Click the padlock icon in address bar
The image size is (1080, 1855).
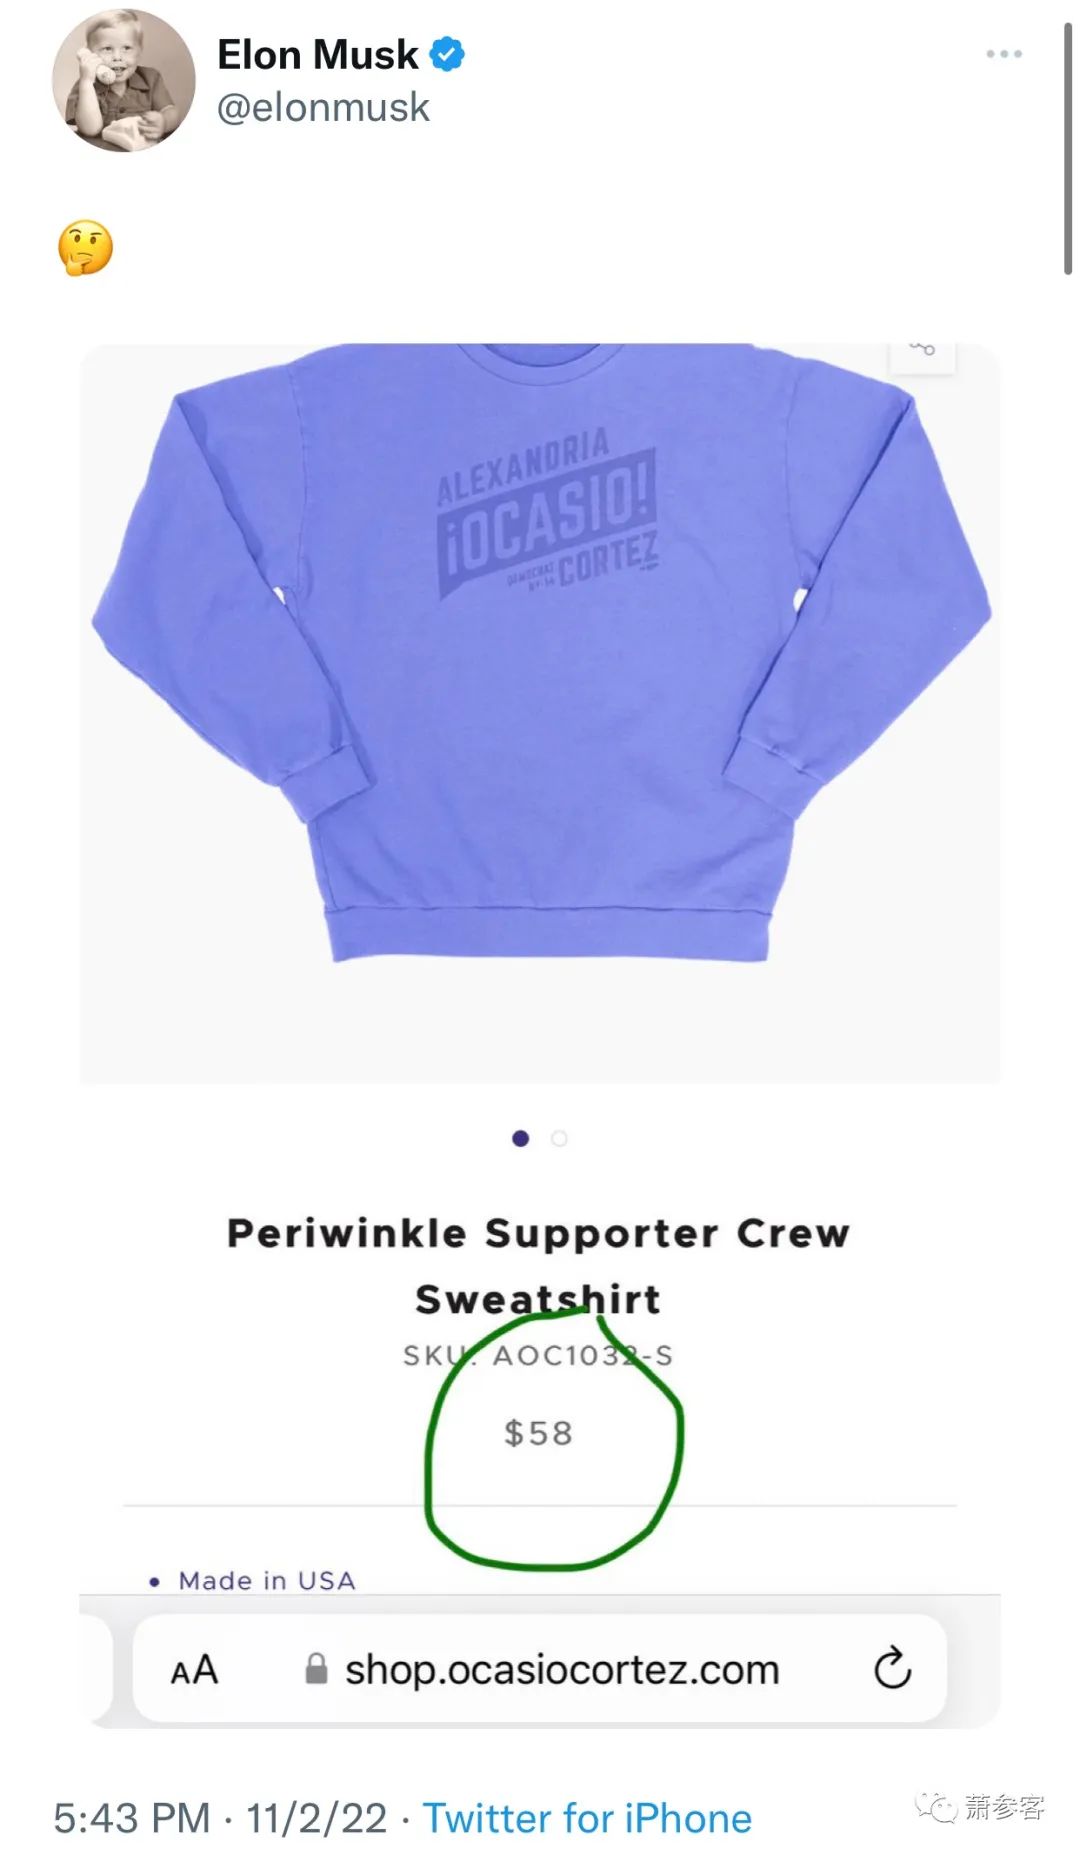click(316, 1668)
